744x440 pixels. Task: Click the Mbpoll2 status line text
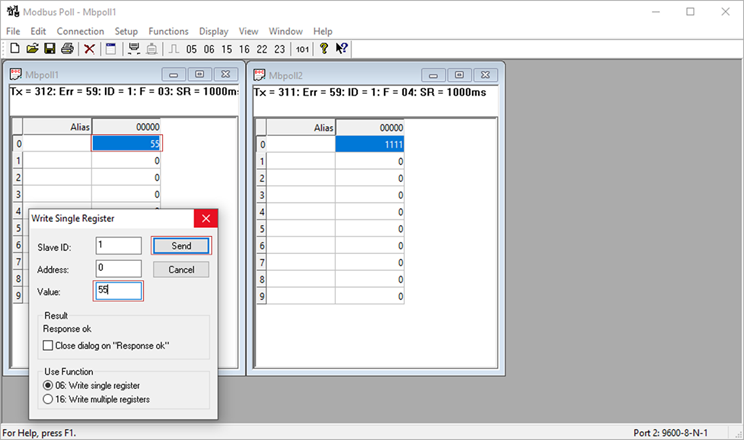(370, 92)
